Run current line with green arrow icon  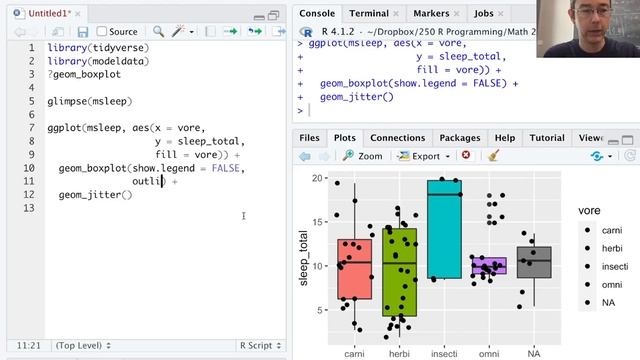231,31
